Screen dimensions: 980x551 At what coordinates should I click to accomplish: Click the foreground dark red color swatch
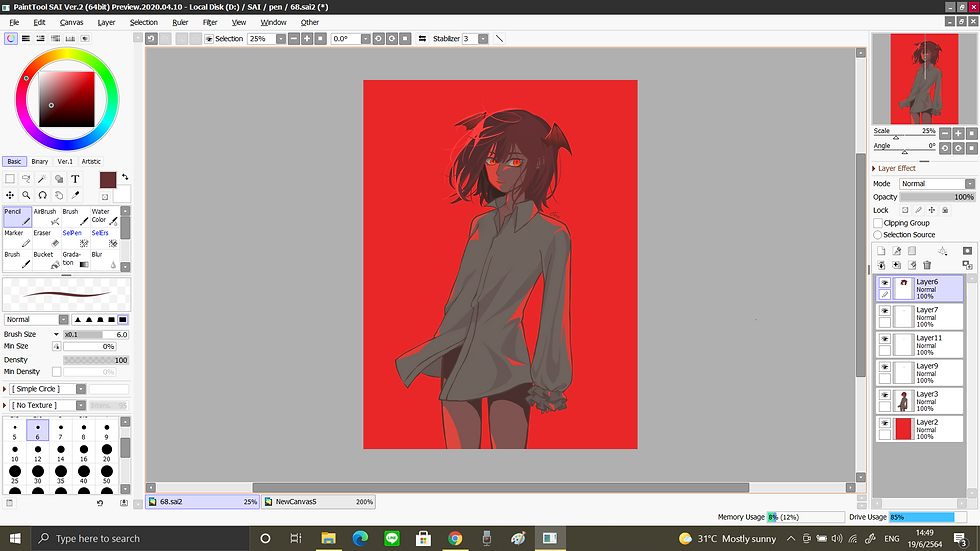[x=108, y=180]
